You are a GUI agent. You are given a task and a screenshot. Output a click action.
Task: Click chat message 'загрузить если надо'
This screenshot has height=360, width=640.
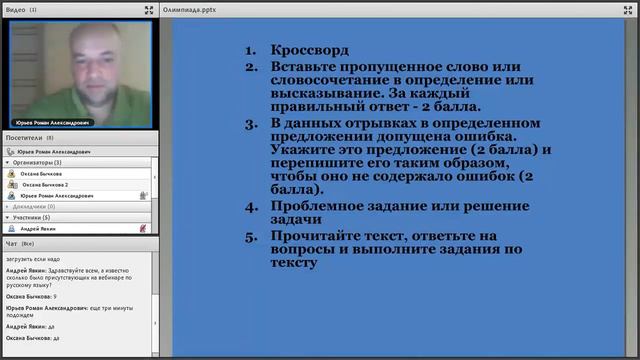[33, 259]
